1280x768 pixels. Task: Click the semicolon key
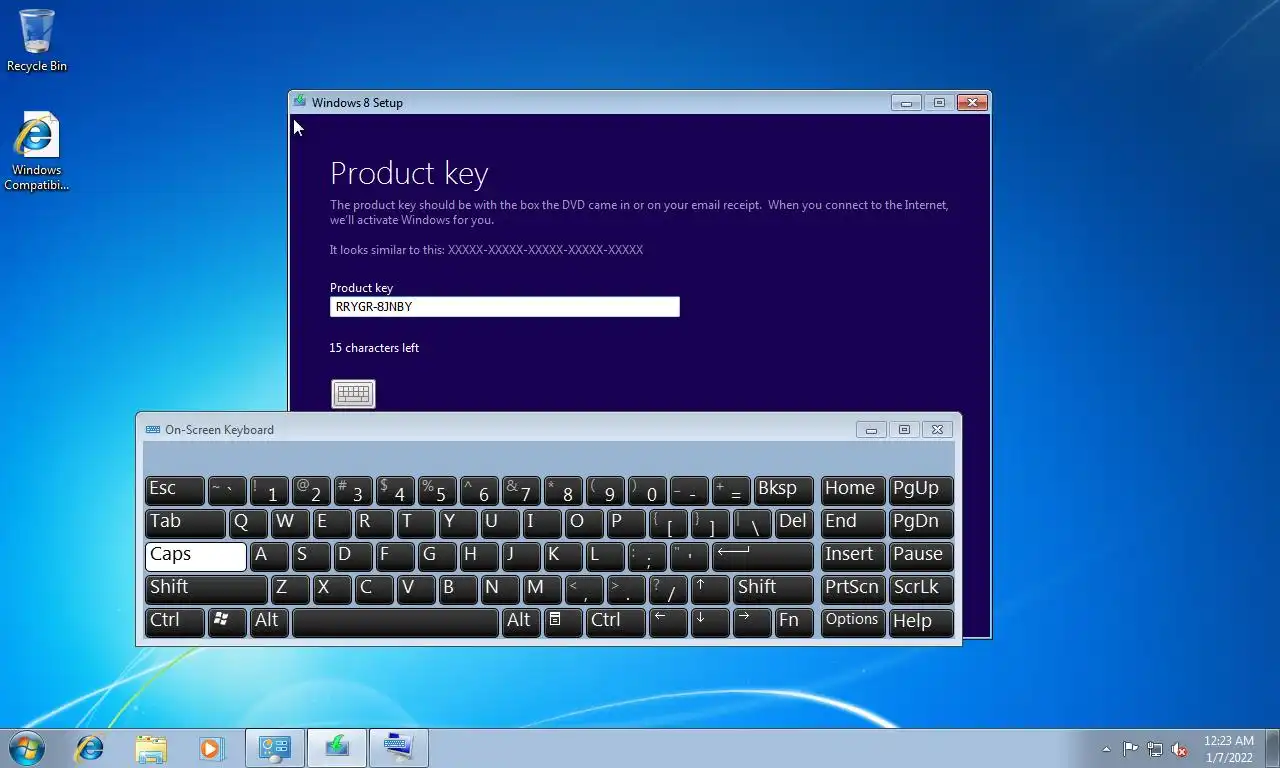coord(647,556)
